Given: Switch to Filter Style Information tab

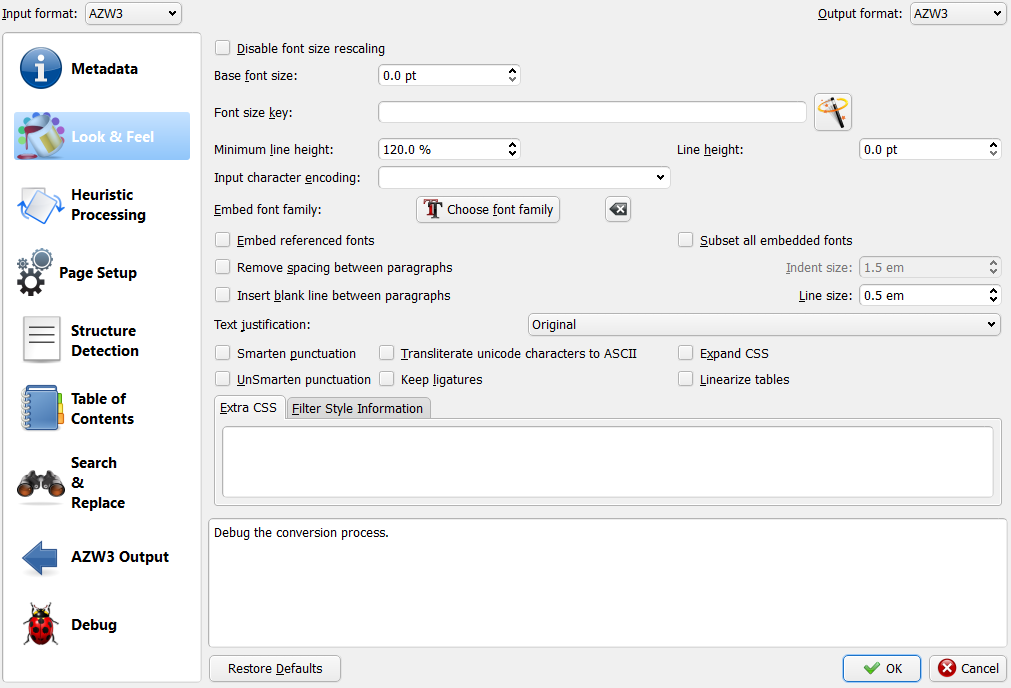Looking at the screenshot, I should click(x=358, y=408).
